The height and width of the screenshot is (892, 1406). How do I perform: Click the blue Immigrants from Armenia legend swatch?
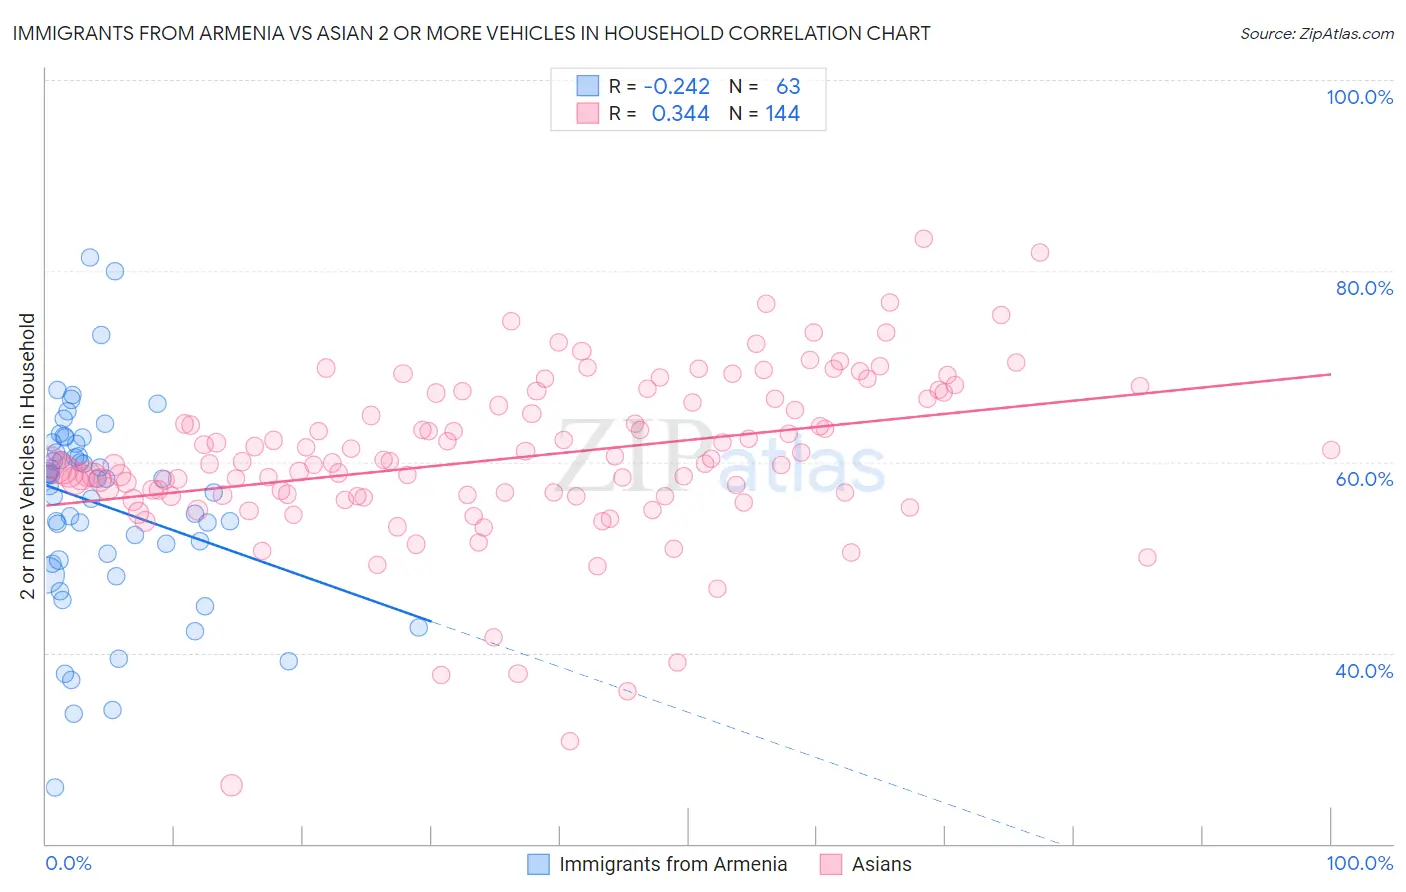538,864
